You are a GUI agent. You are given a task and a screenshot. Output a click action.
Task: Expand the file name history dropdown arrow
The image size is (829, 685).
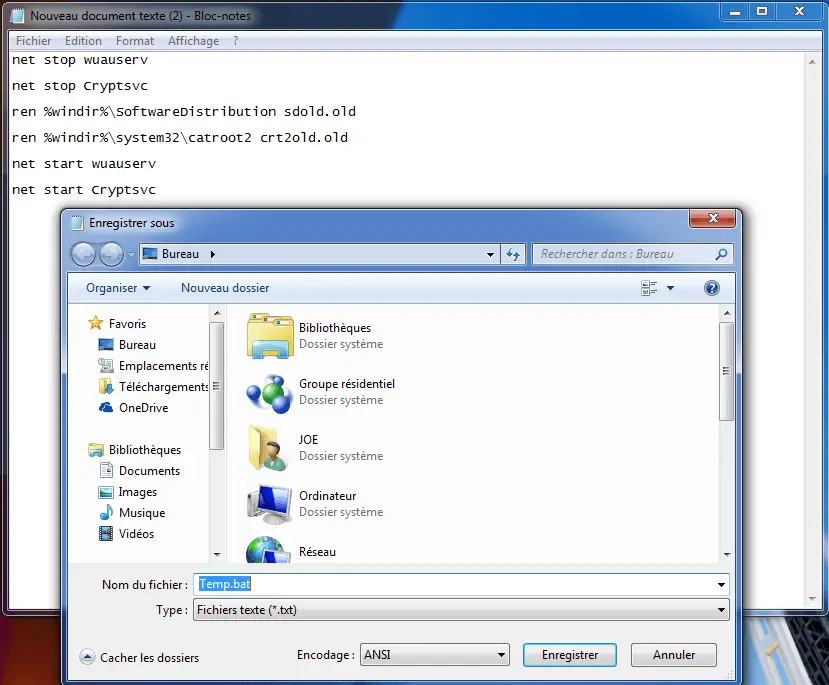pos(721,585)
